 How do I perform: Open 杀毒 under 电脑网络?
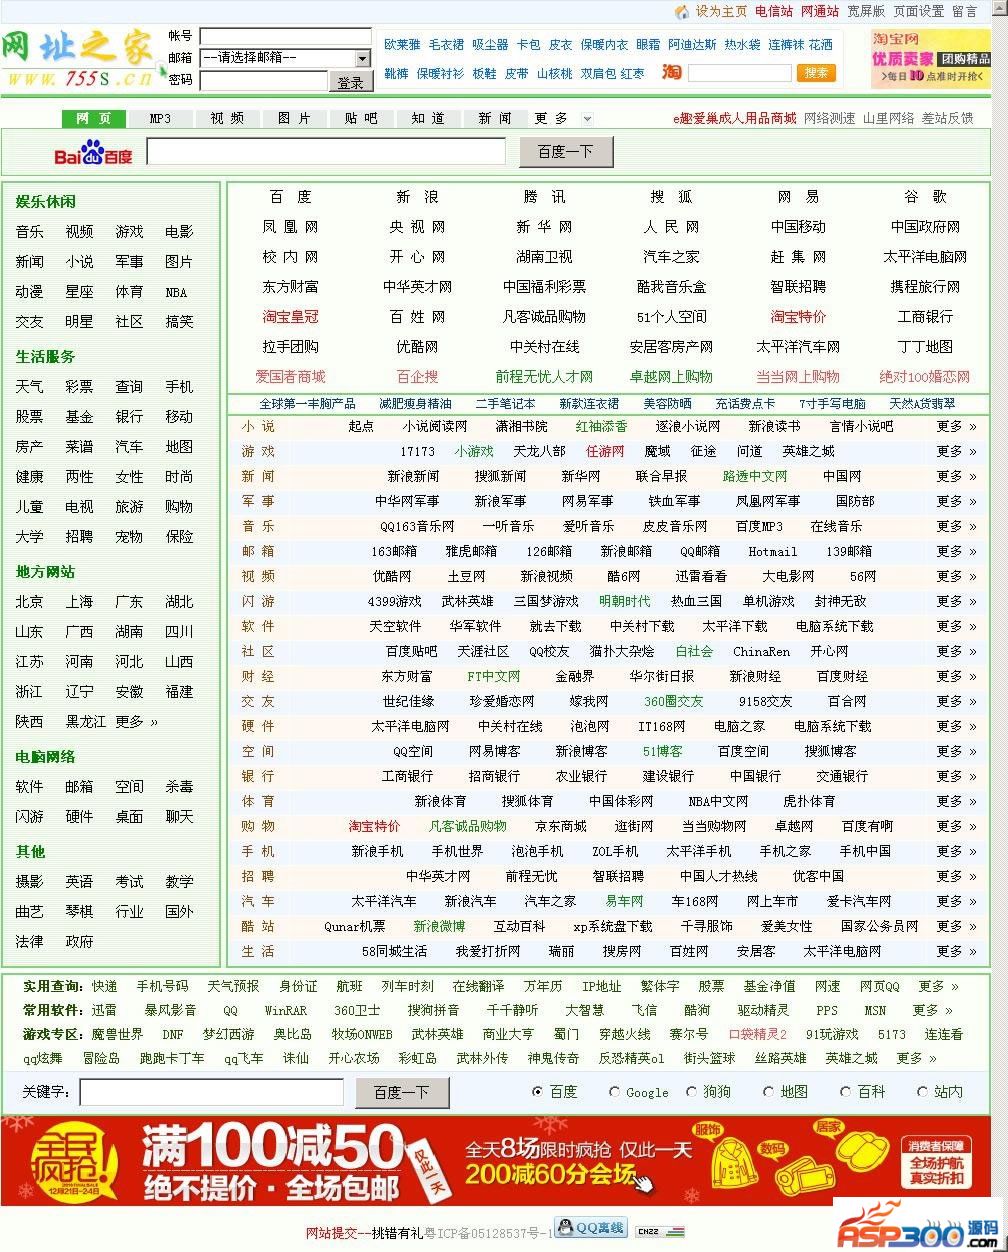(x=179, y=787)
